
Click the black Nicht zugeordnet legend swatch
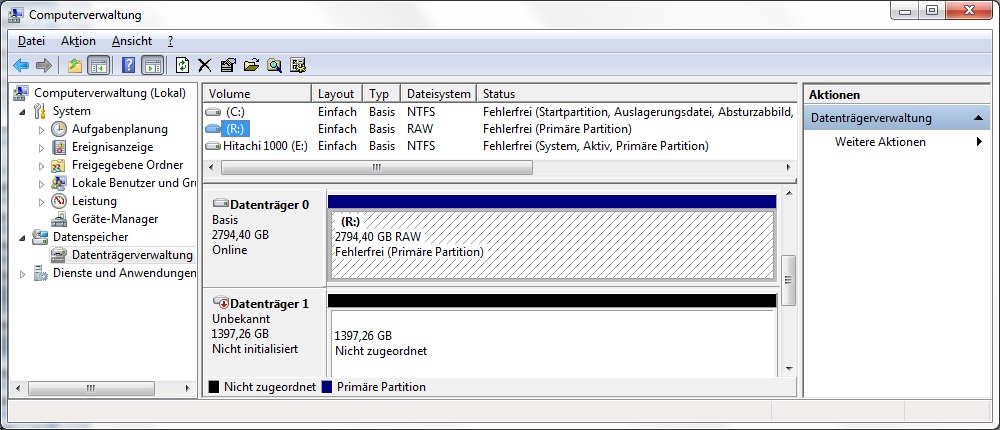[x=214, y=387]
